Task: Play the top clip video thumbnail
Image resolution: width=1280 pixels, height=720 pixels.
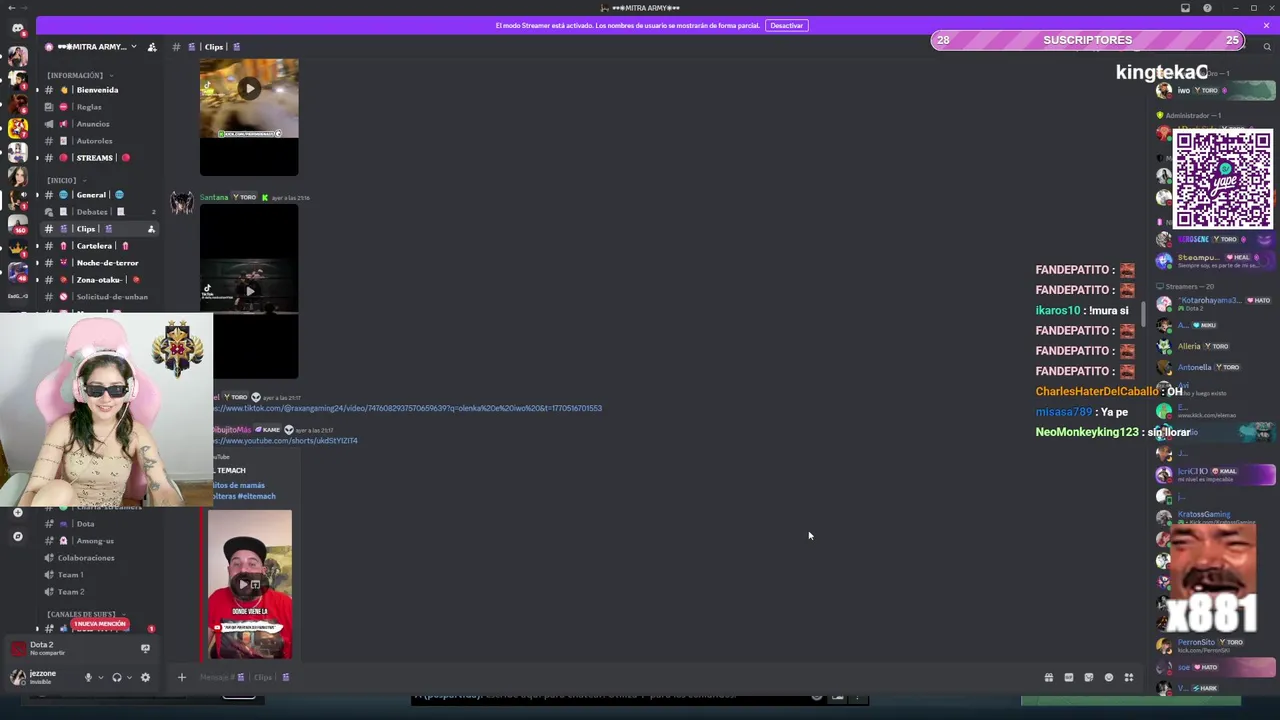Action: click(x=249, y=89)
